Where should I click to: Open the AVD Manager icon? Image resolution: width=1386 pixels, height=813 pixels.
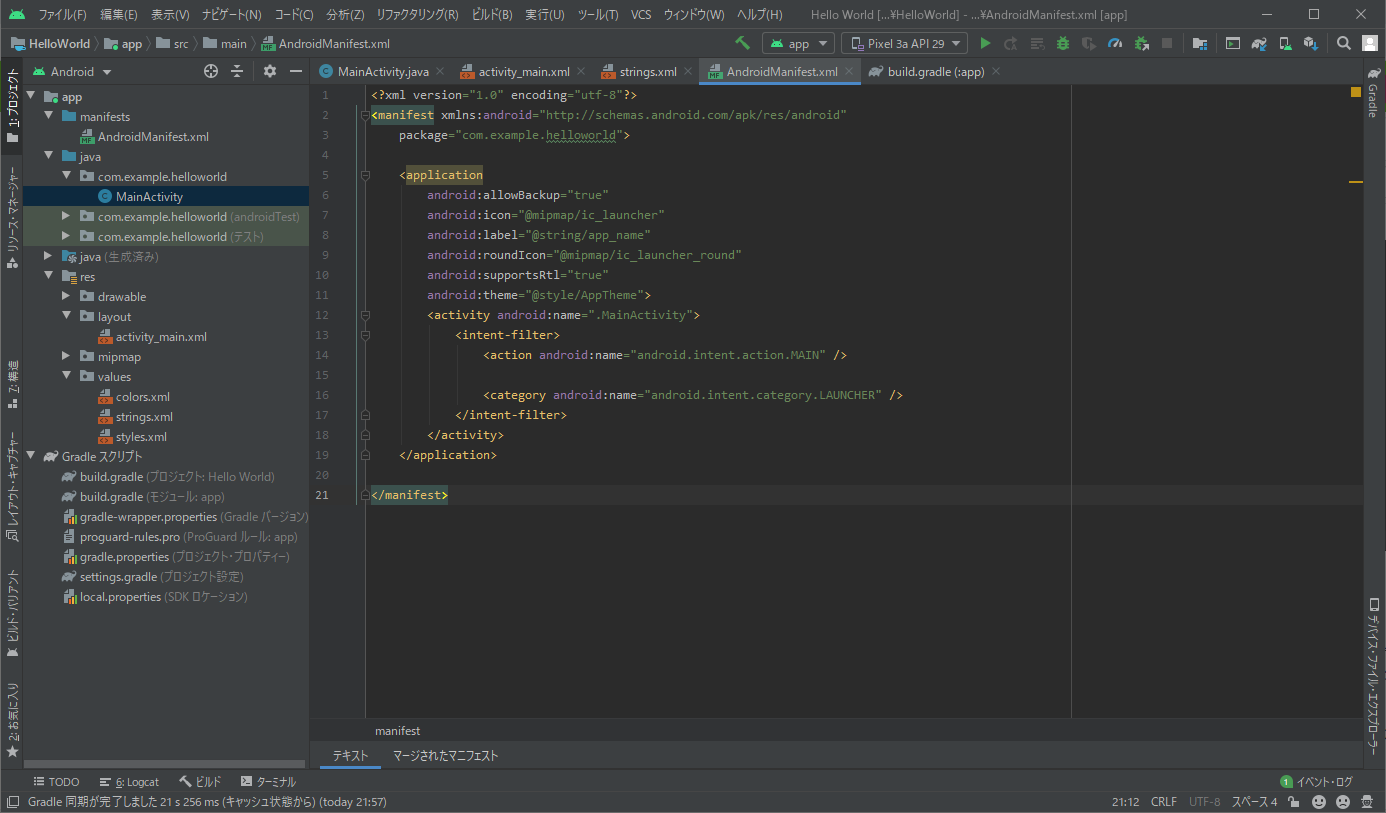(1285, 43)
